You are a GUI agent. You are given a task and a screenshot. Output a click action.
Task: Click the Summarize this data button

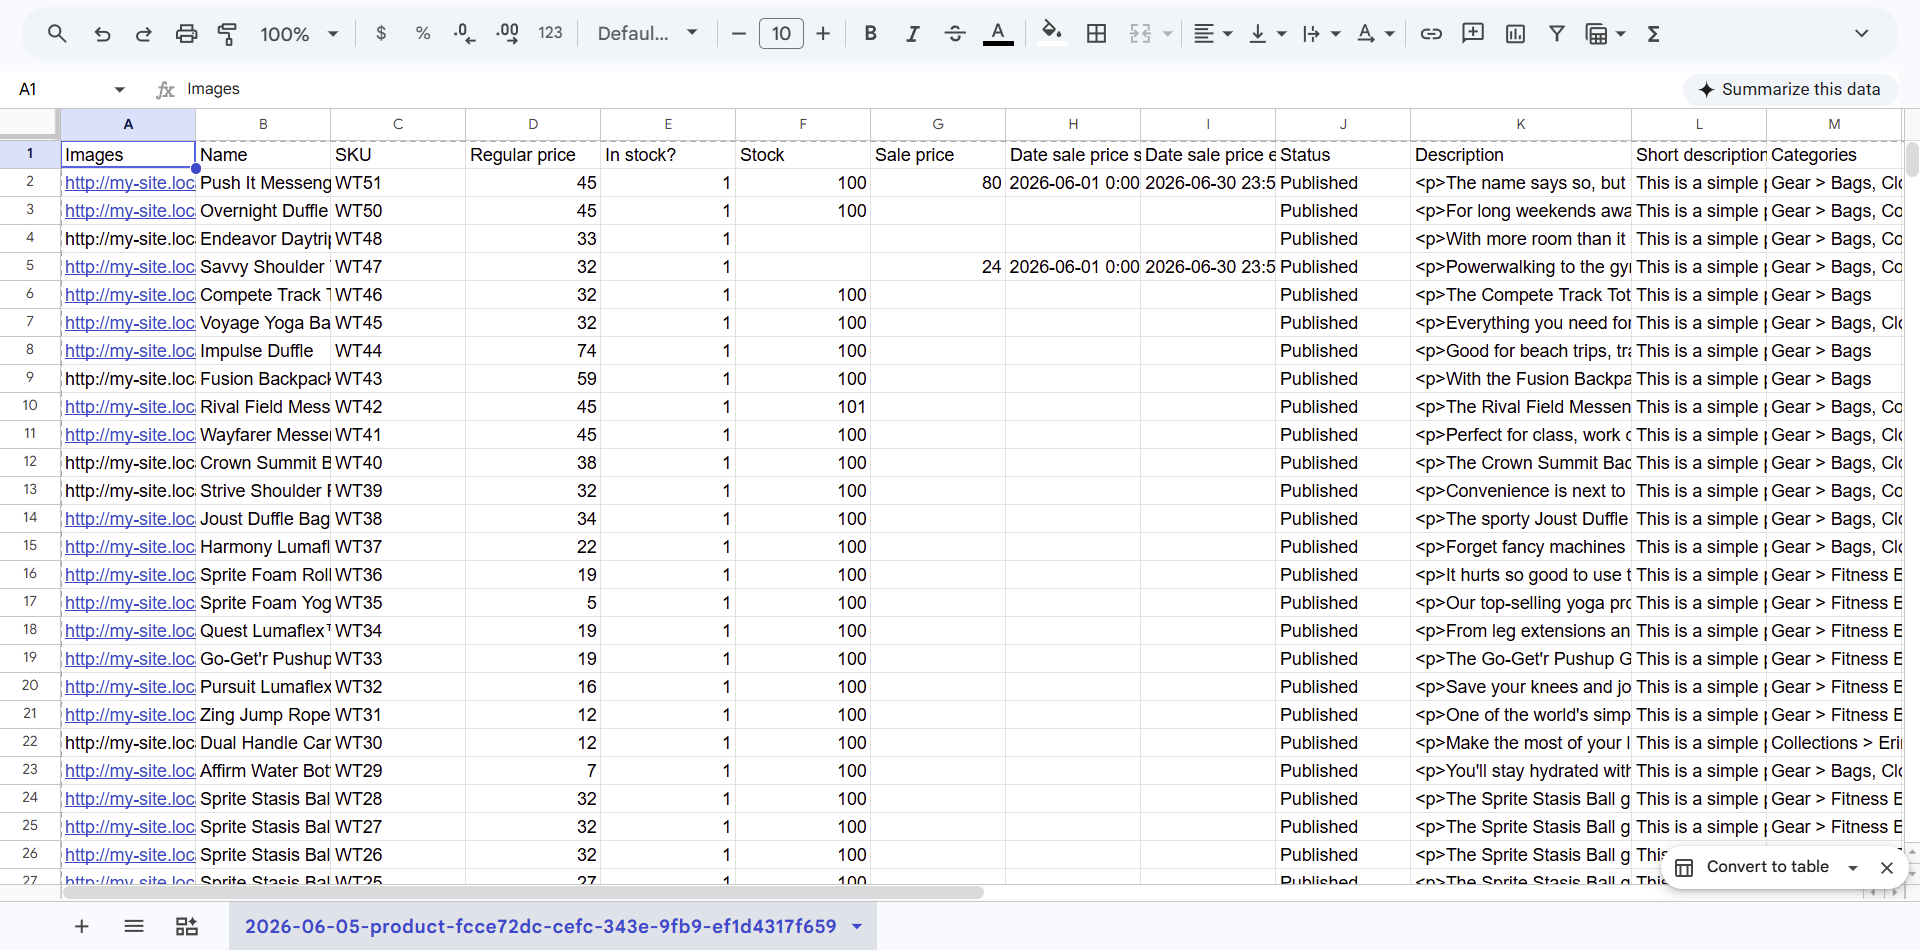click(x=1789, y=89)
